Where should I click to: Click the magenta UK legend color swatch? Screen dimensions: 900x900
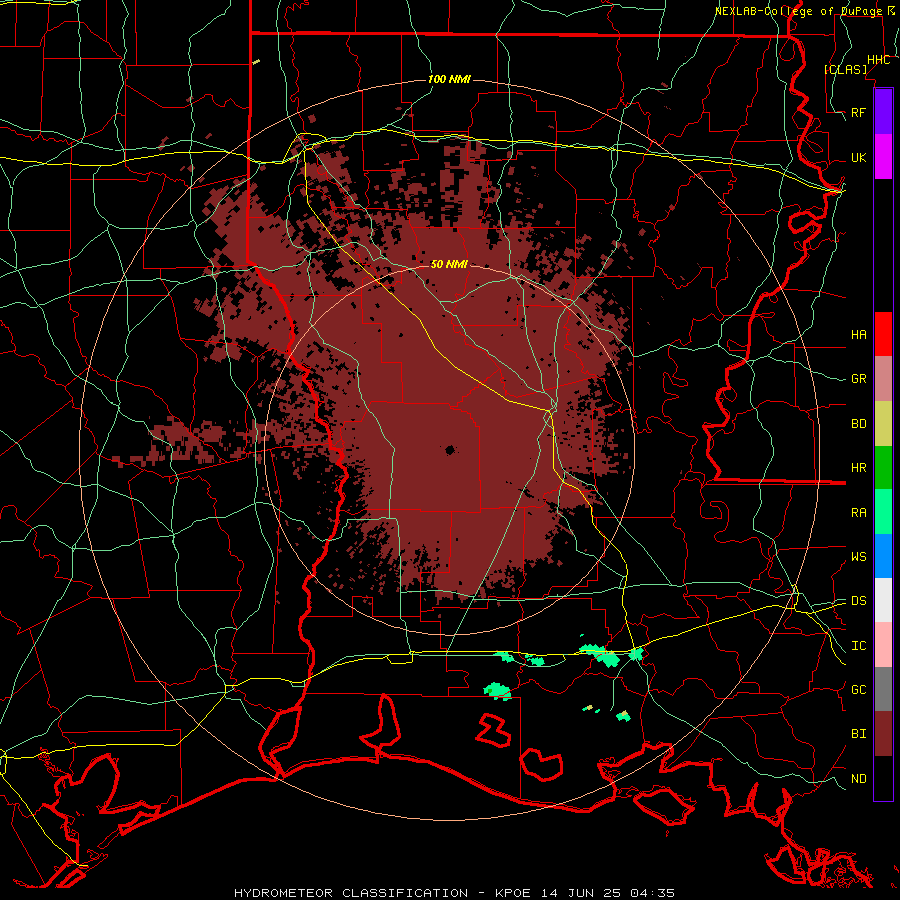click(883, 157)
